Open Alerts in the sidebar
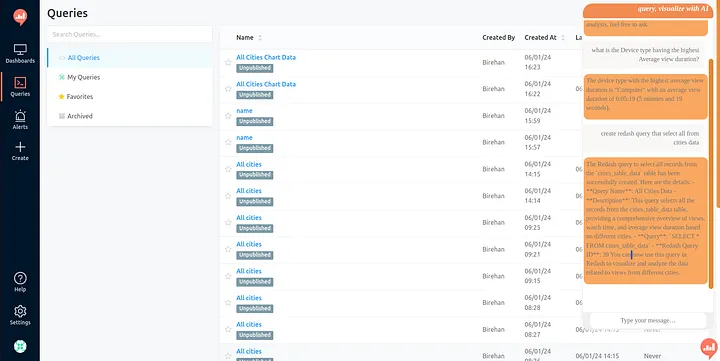720x361 pixels. click(x=20, y=120)
